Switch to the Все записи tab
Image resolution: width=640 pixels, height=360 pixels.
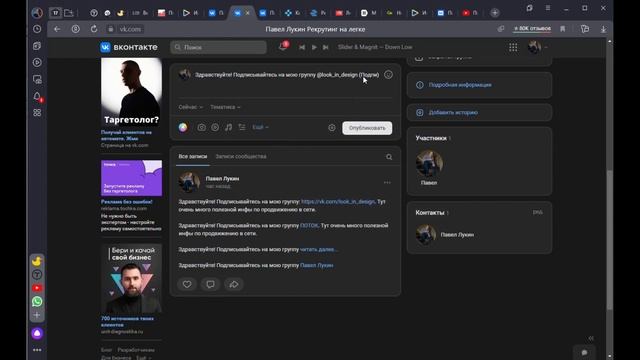tap(193, 156)
